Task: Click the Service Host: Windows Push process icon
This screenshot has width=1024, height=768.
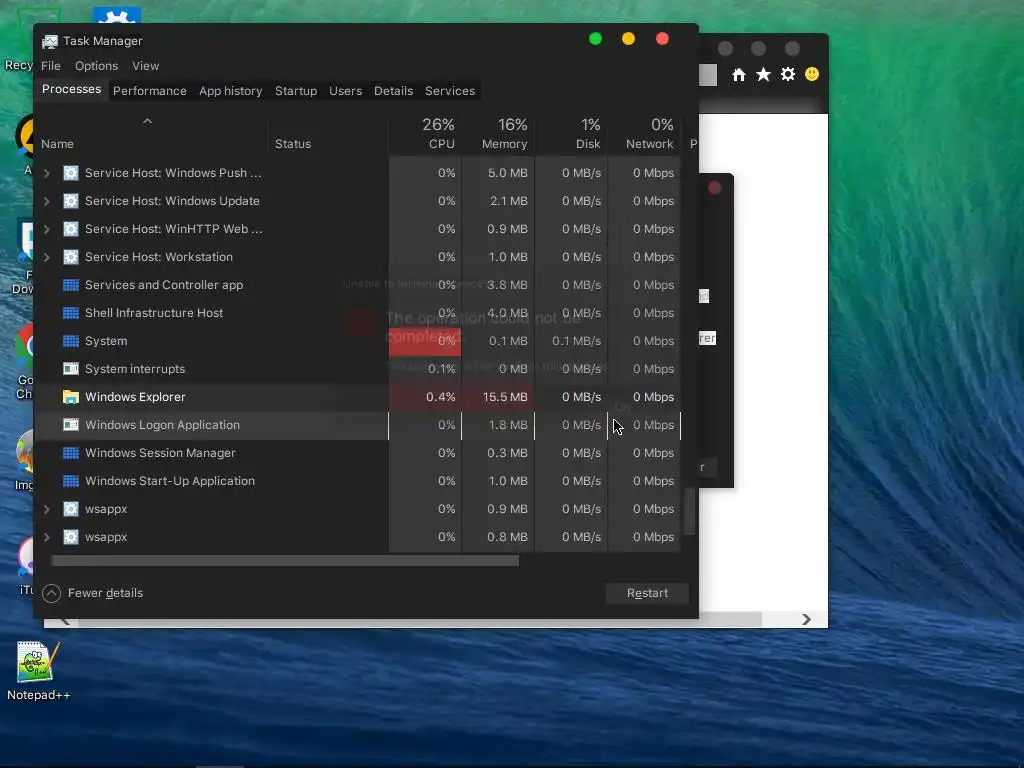Action: click(x=71, y=173)
